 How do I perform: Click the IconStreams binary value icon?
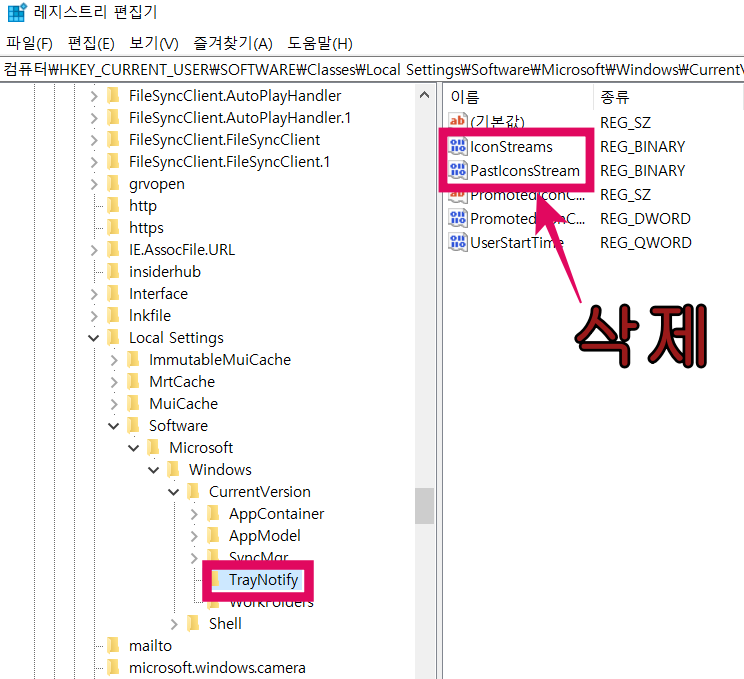[458, 147]
